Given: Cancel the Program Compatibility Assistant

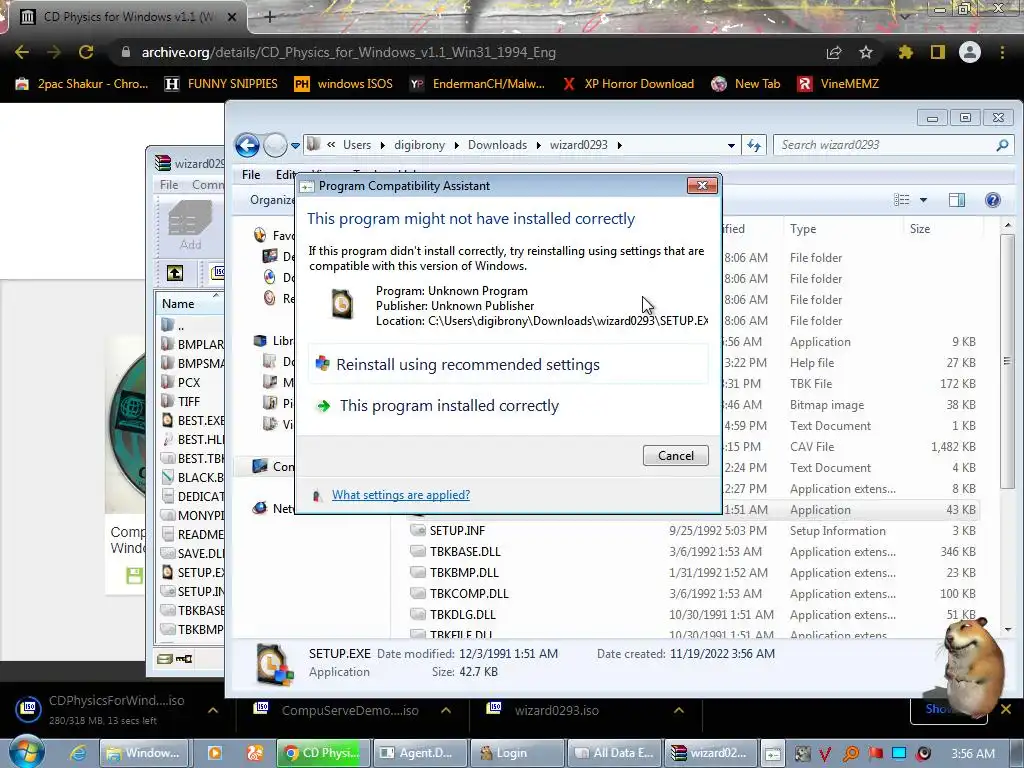Looking at the screenshot, I should [x=675, y=456].
